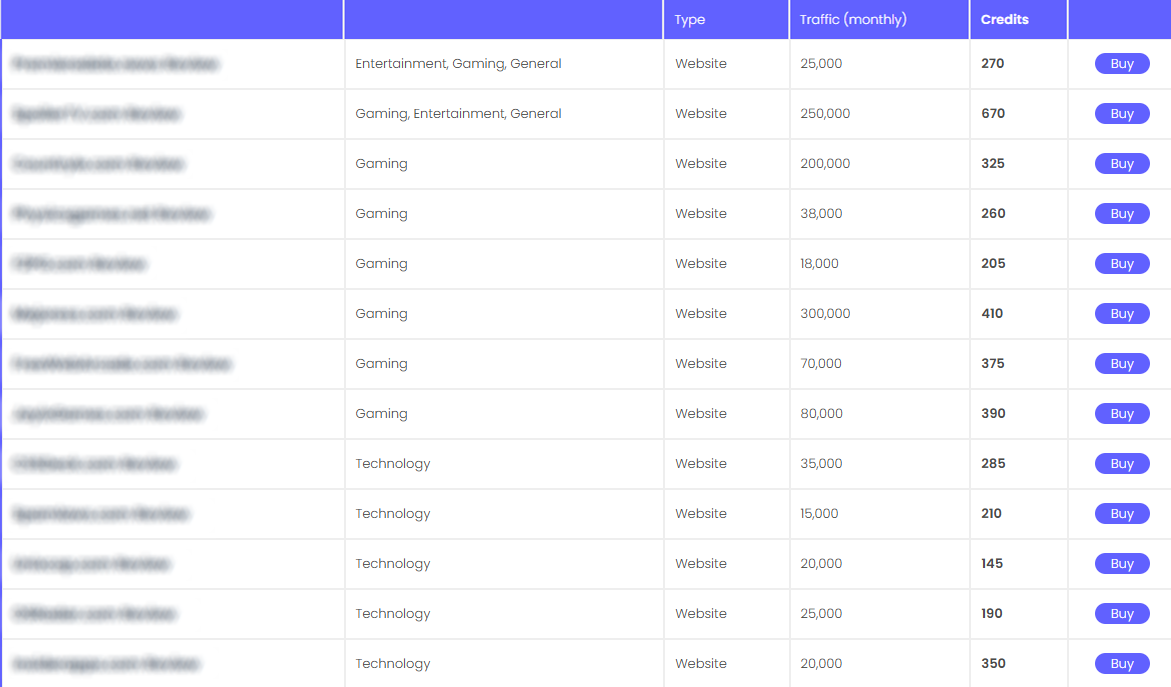Select the Type column header
This screenshot has height=687, width=1171.
click(690, 20)
